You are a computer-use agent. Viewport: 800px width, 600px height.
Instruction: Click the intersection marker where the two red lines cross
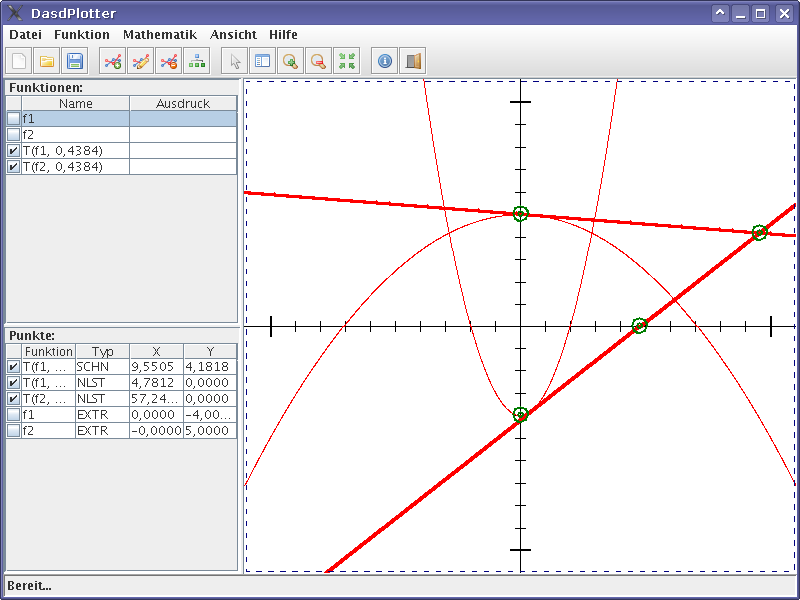tap(759, 233)
